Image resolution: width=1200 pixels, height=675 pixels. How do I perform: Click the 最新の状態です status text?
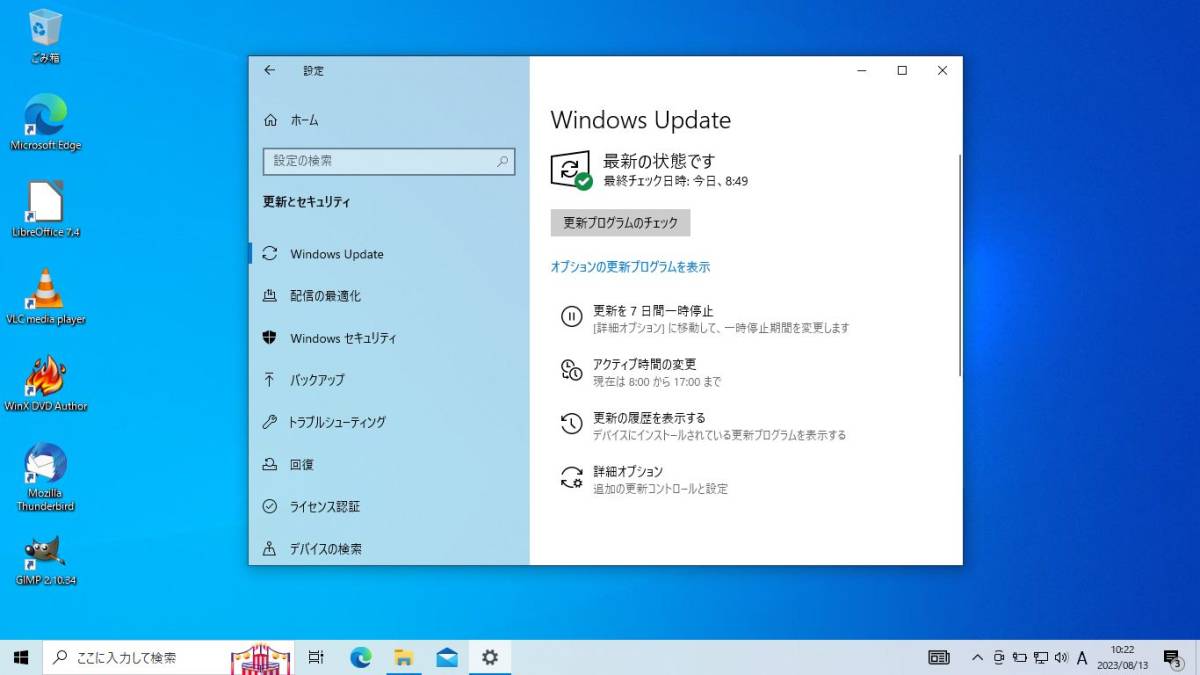[659, 160]
